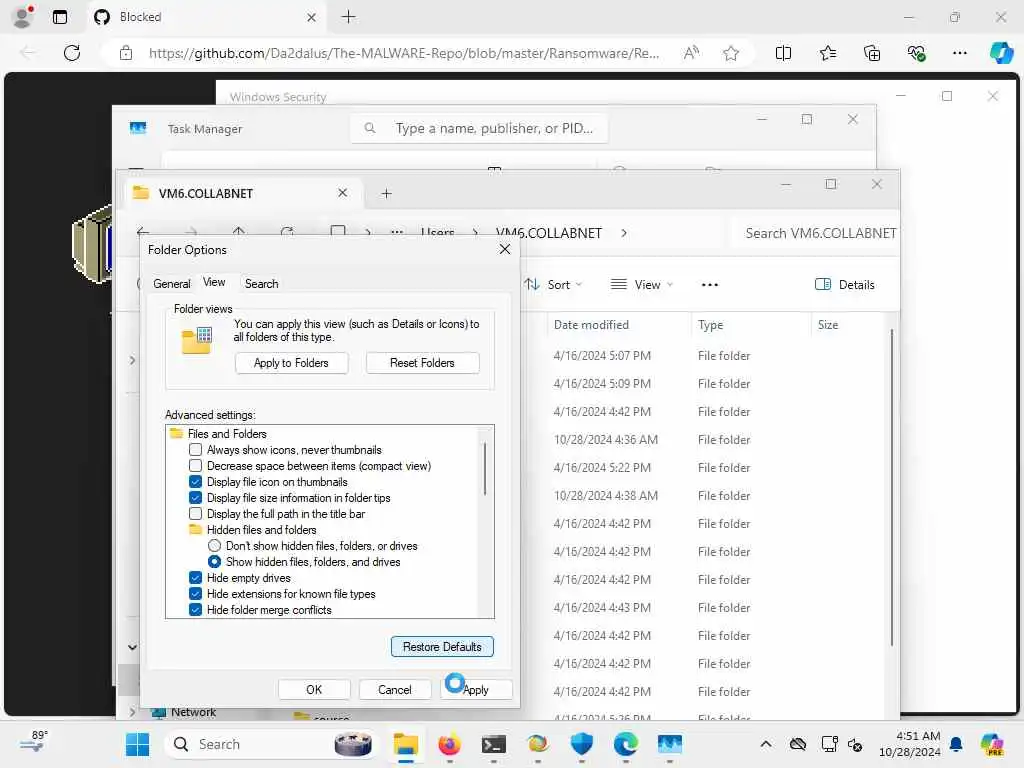Uncheck Display file size information in folder tips
The width and height of the screenshot is (1024, 768).
[x=195, y=498]
